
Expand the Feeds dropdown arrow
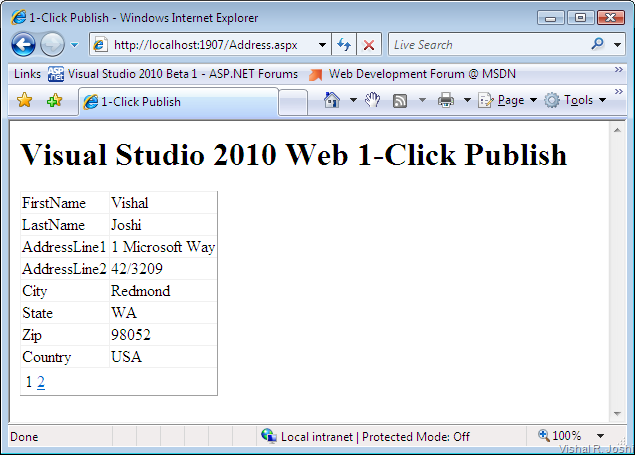[x=422, y=100]
